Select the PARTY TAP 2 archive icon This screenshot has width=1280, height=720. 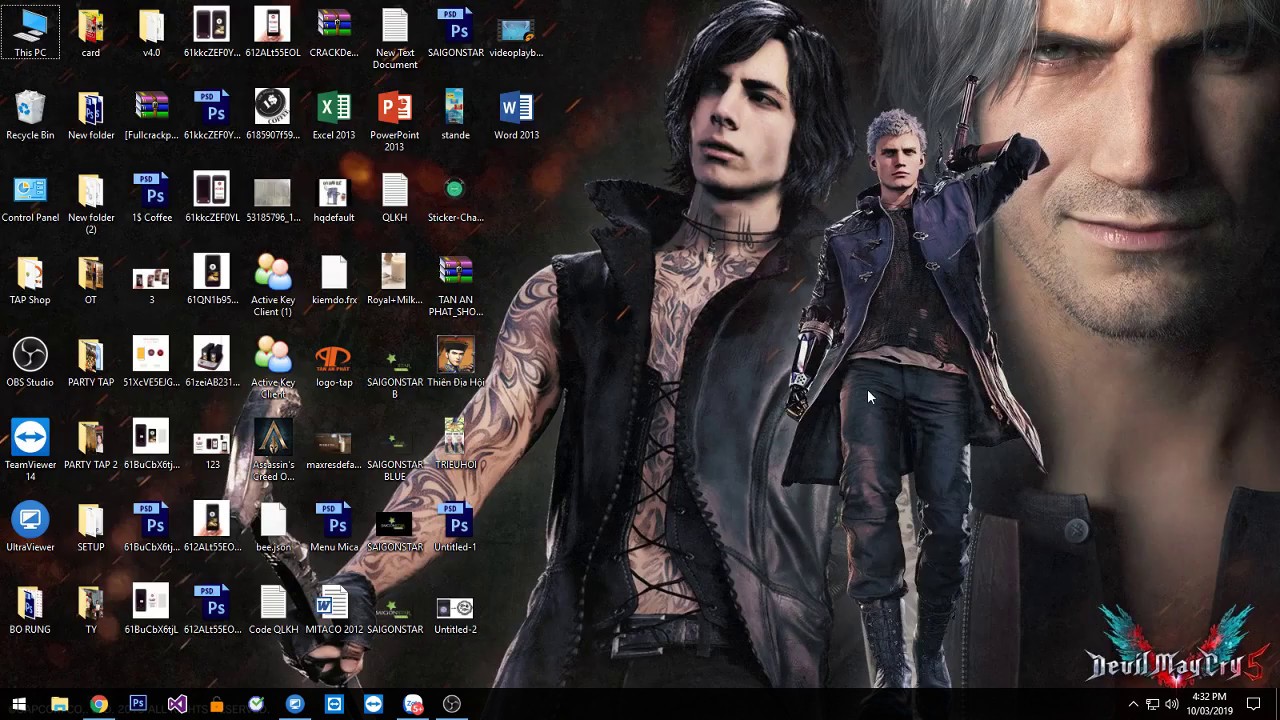[91, 445]
